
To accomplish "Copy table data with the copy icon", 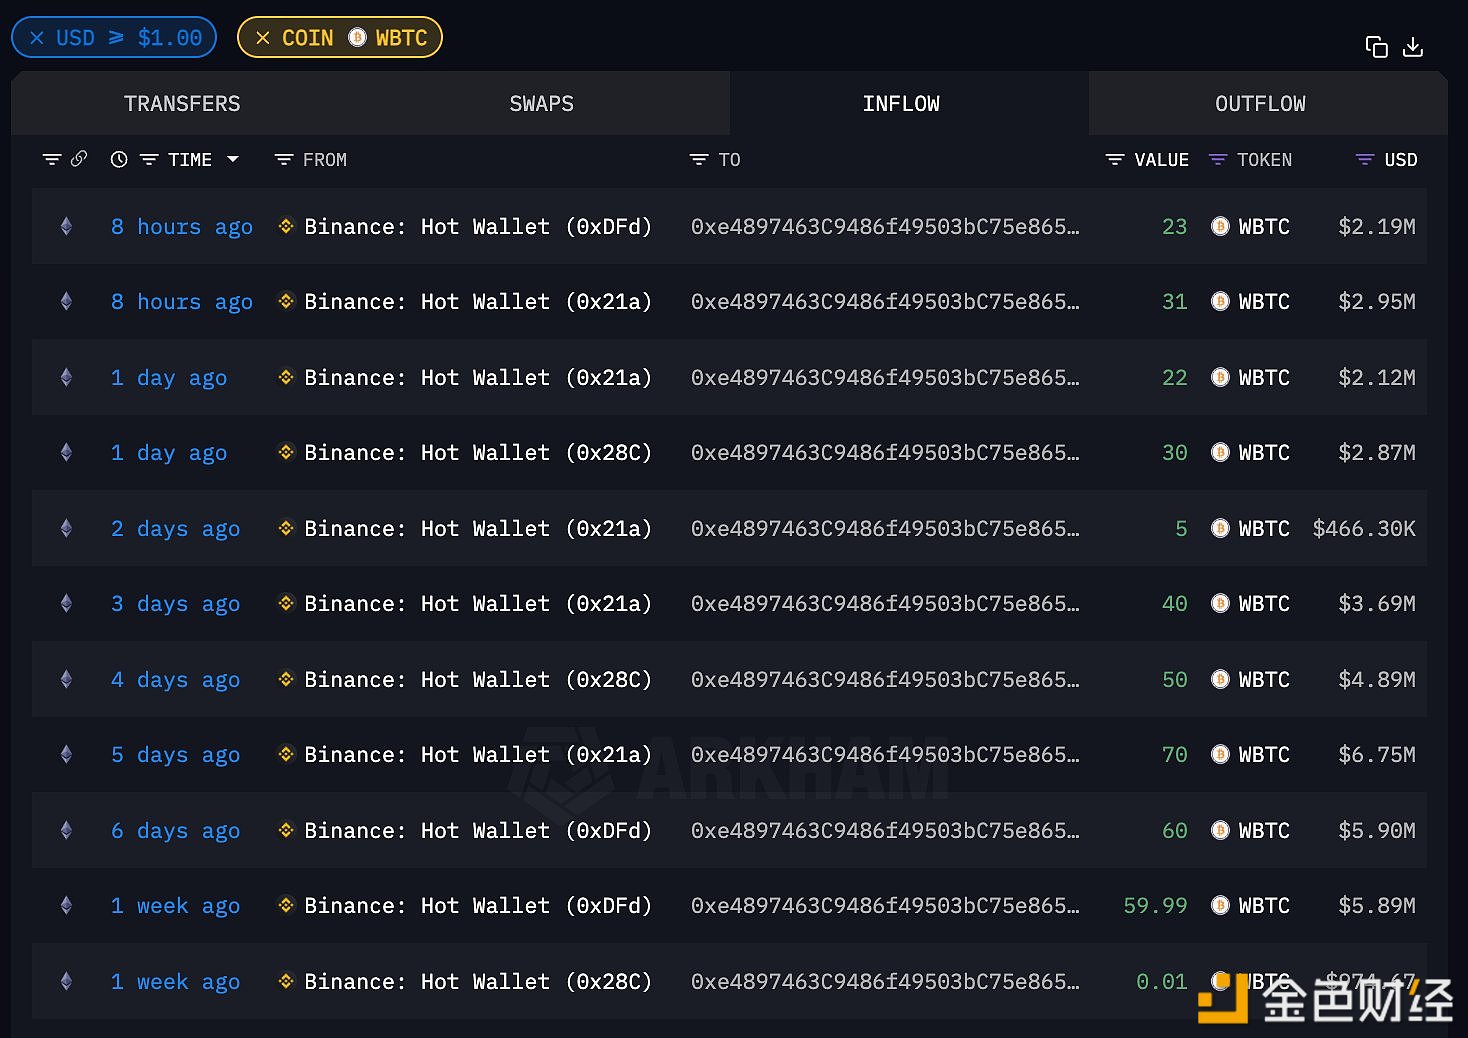I will click(1376, 47).
